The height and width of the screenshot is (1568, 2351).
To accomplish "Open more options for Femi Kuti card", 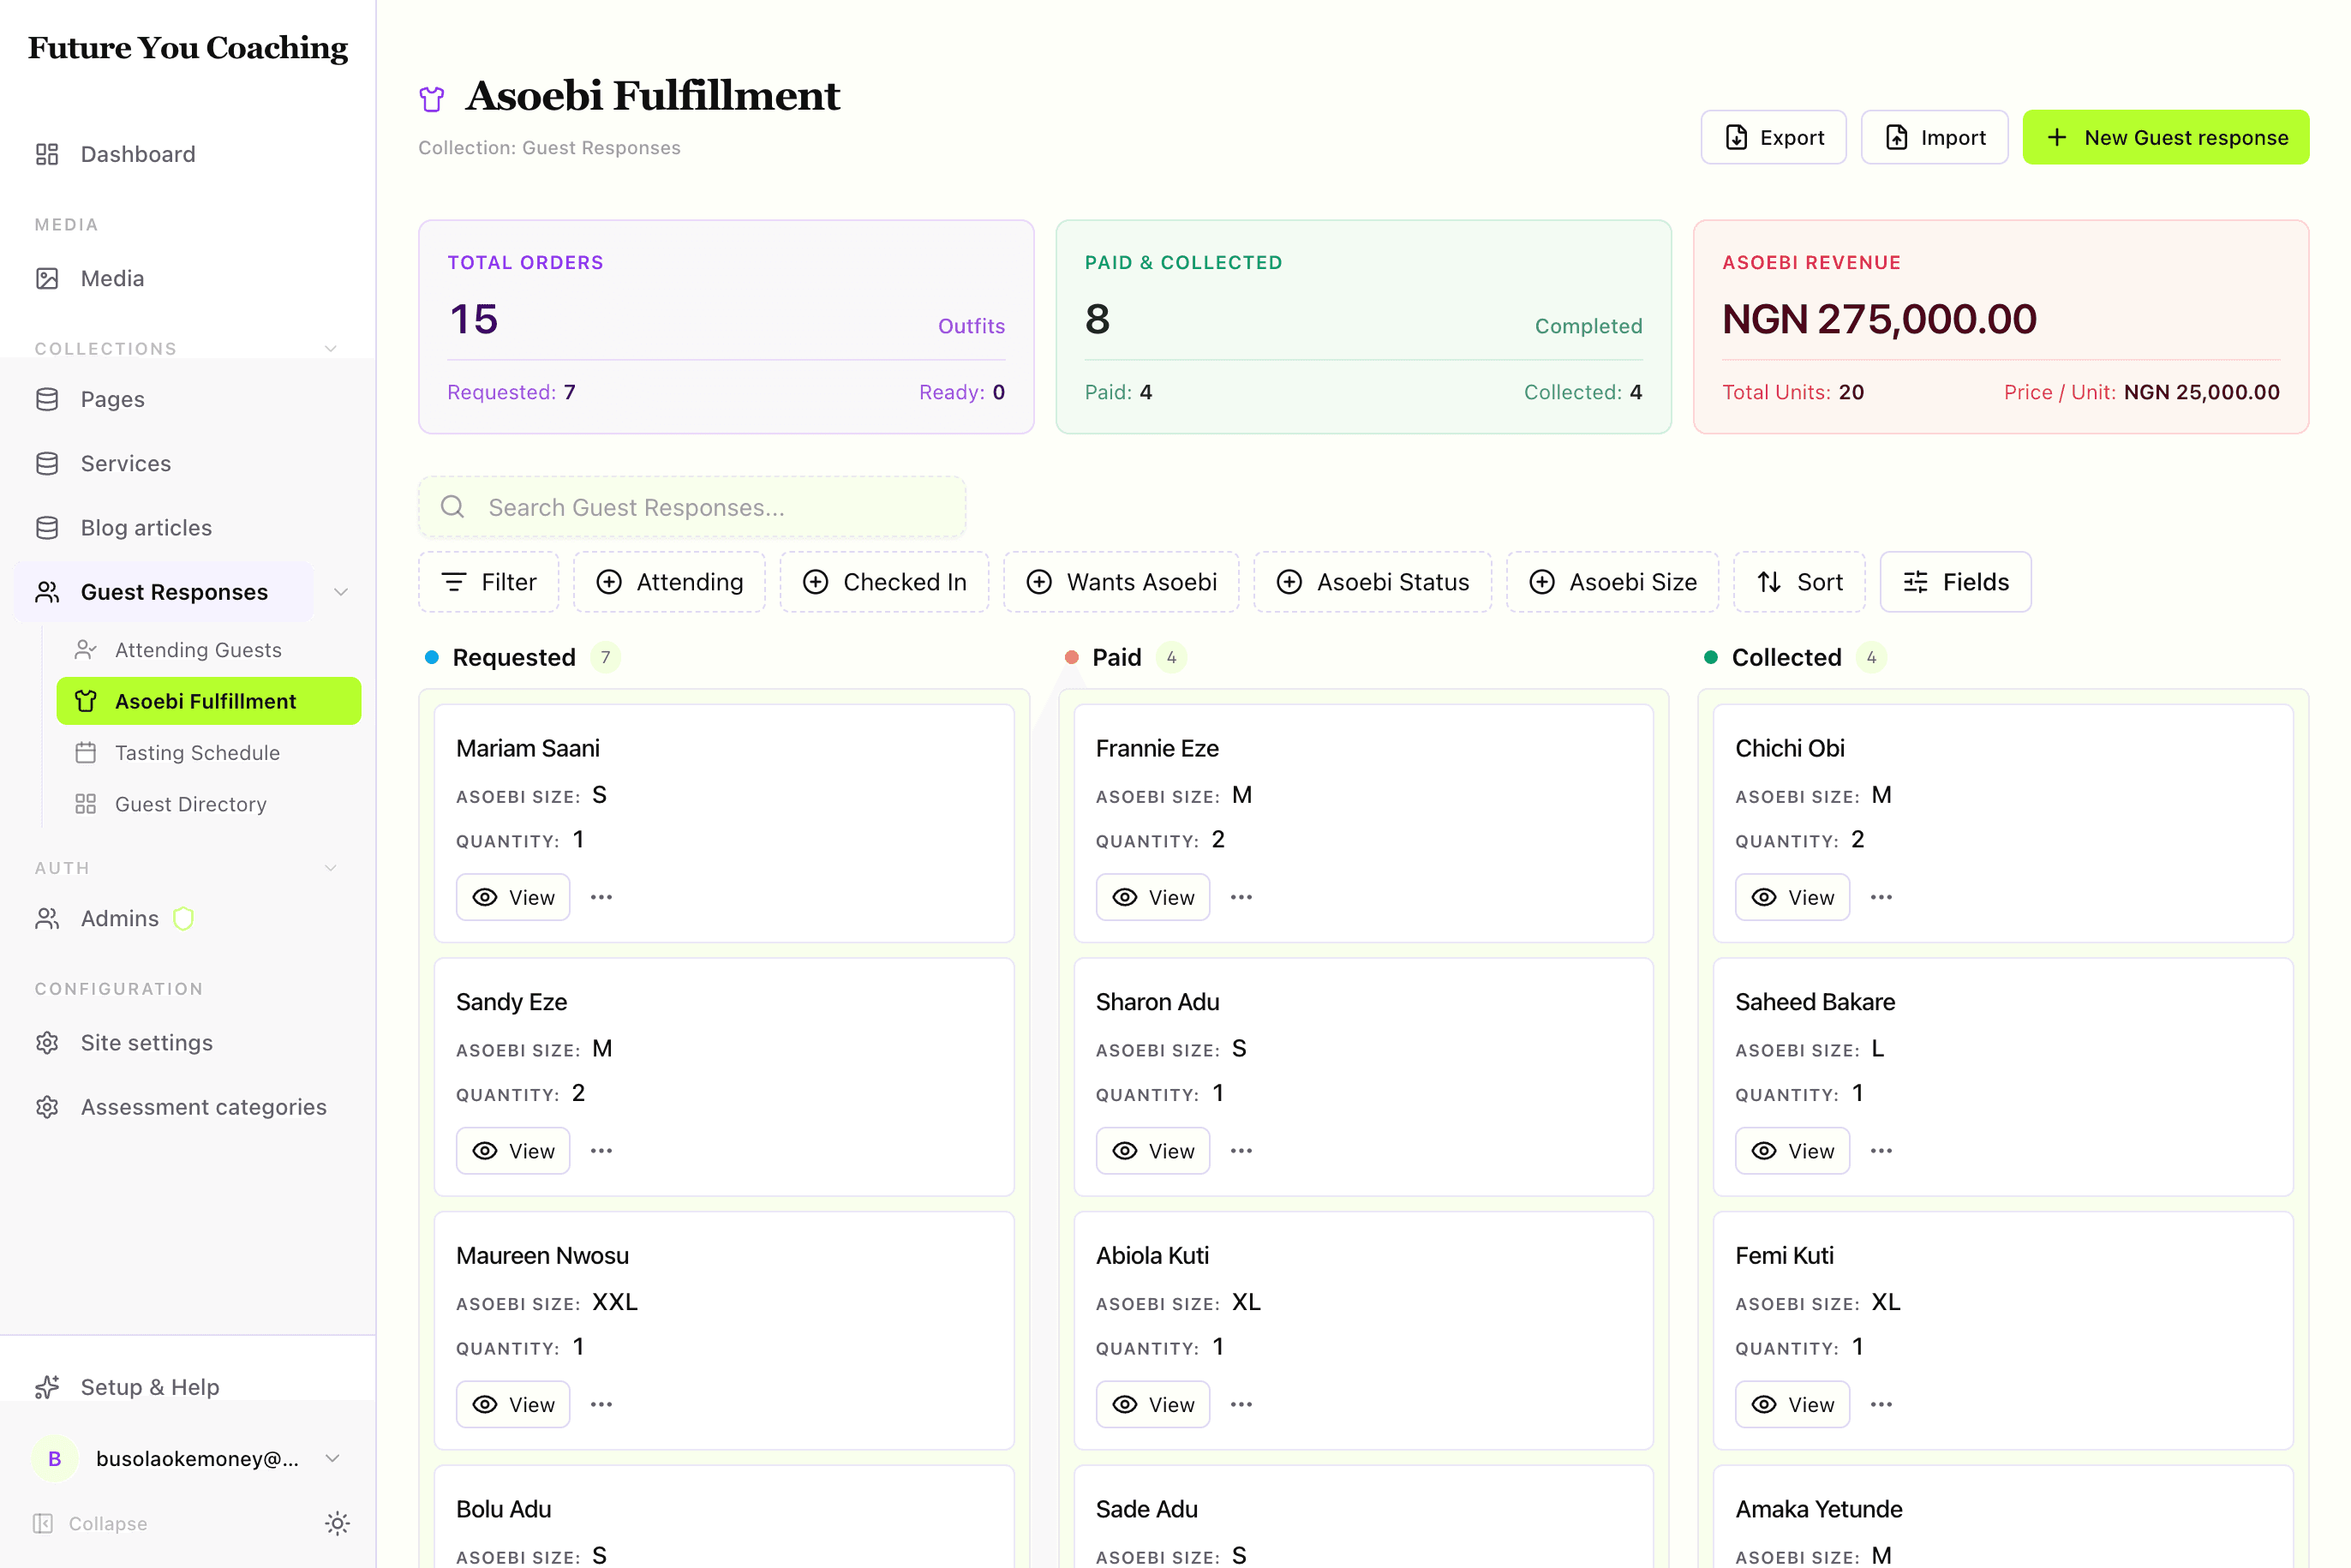I will point(1881,1404).
